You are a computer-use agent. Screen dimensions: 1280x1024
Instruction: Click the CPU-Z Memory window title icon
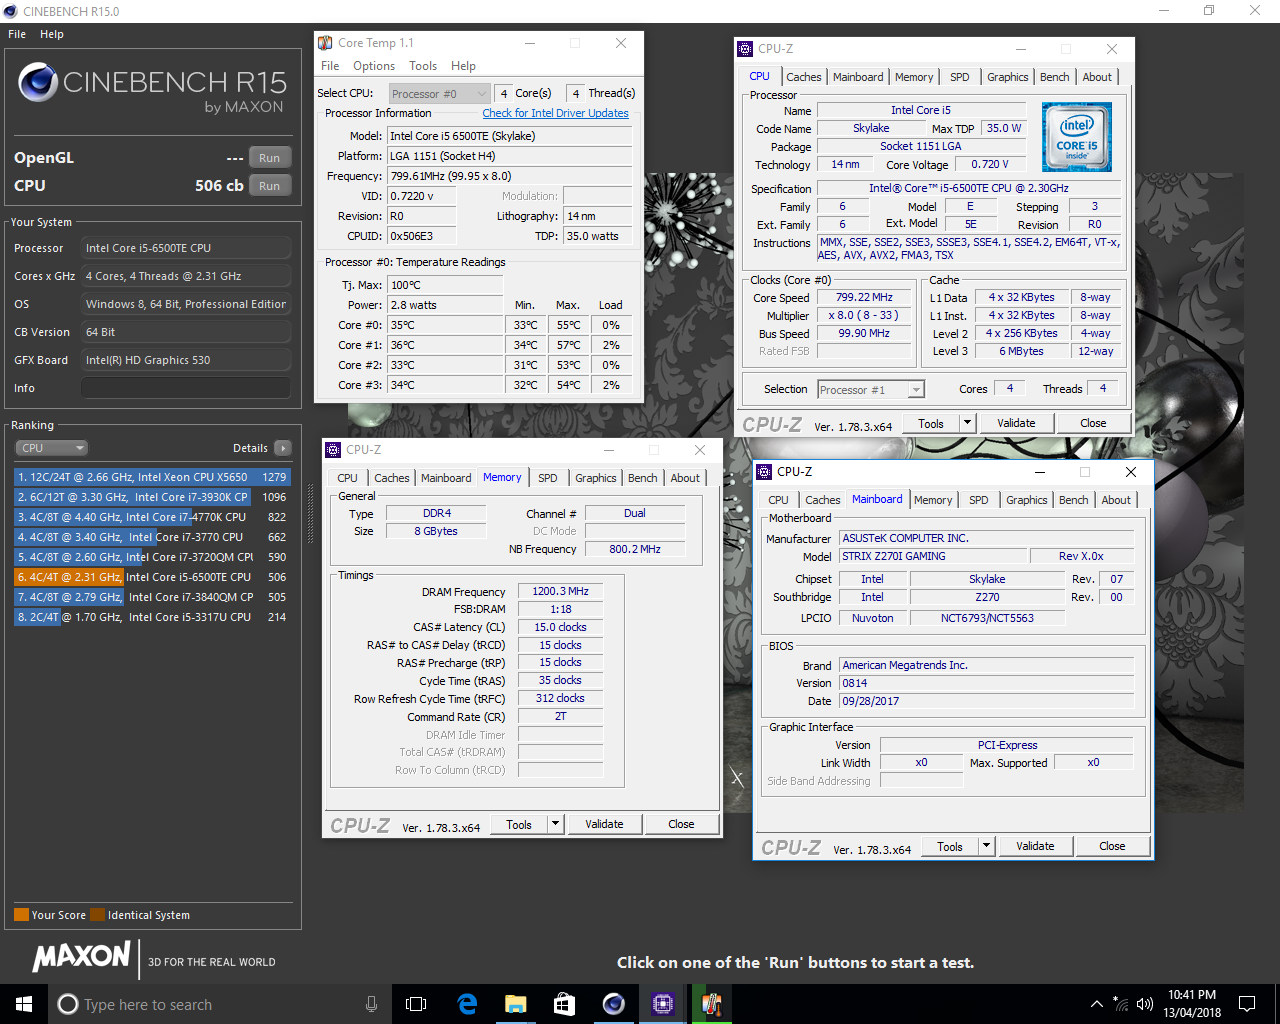[334, 450]
